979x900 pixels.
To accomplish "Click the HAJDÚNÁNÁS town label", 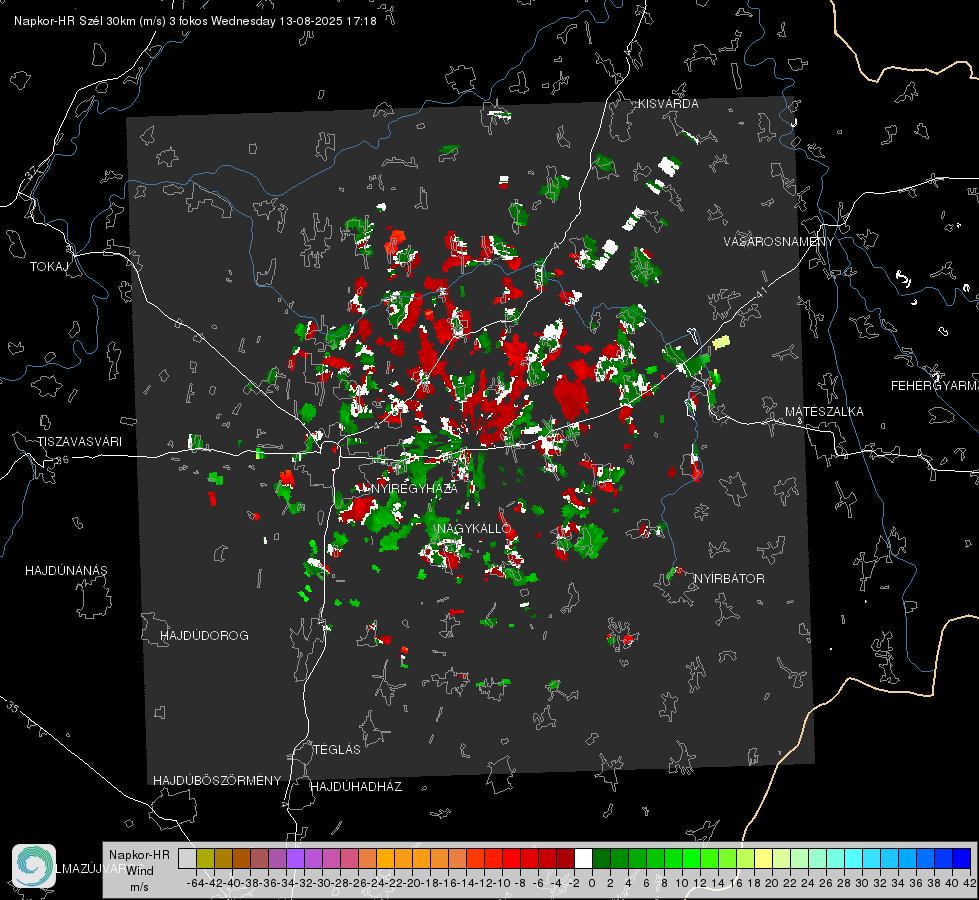I will [66, 570].
